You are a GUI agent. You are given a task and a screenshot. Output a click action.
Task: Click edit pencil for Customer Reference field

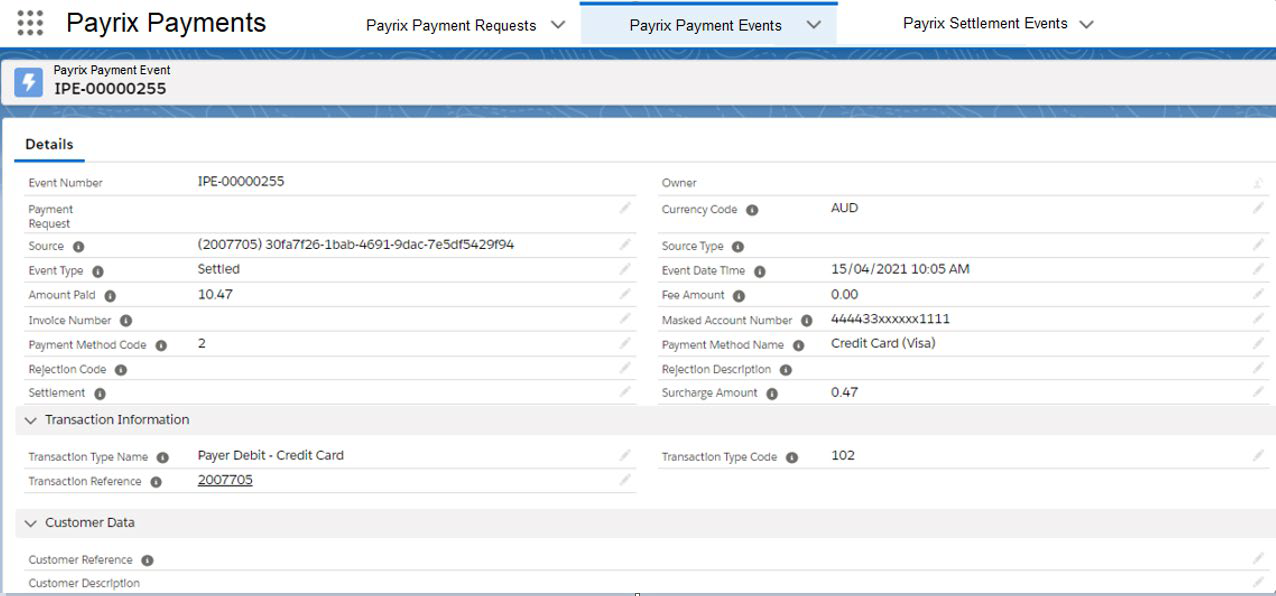pos(1258,559)
